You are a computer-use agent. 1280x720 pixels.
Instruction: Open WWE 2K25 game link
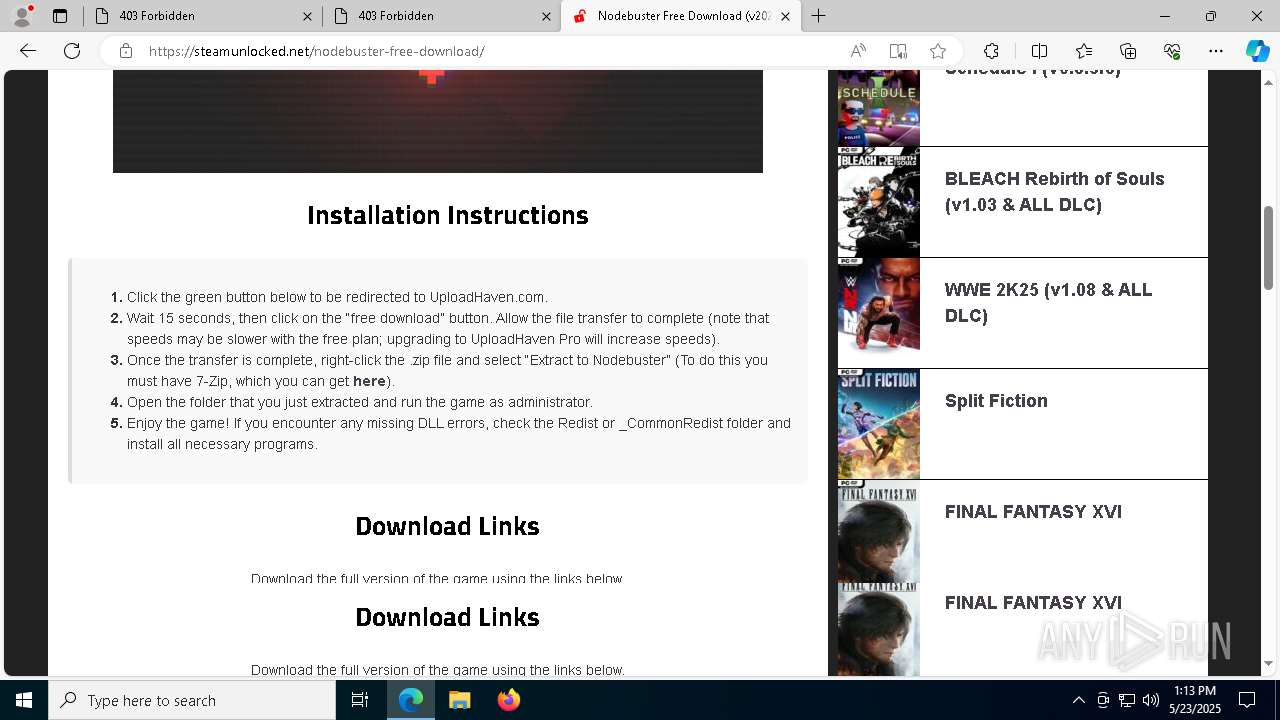coord(1048,302)
